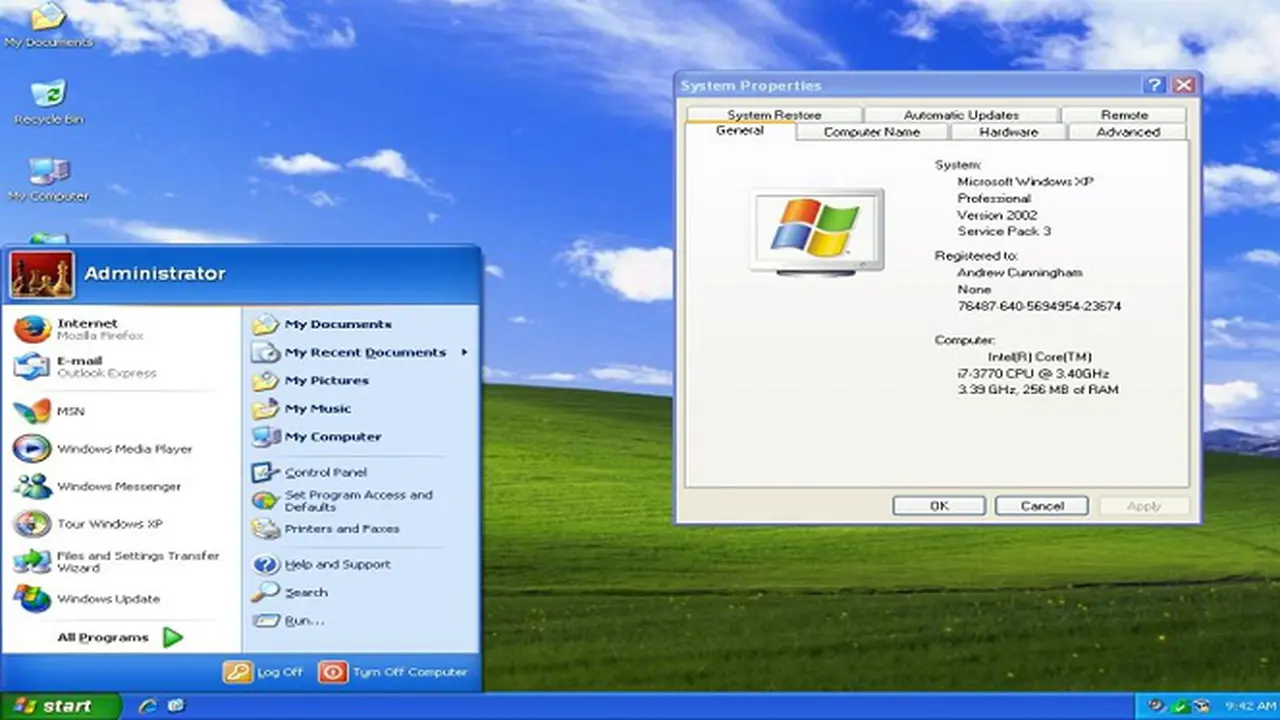Expand My Recent Documents submenu arrow

click(x=464, y=352)
